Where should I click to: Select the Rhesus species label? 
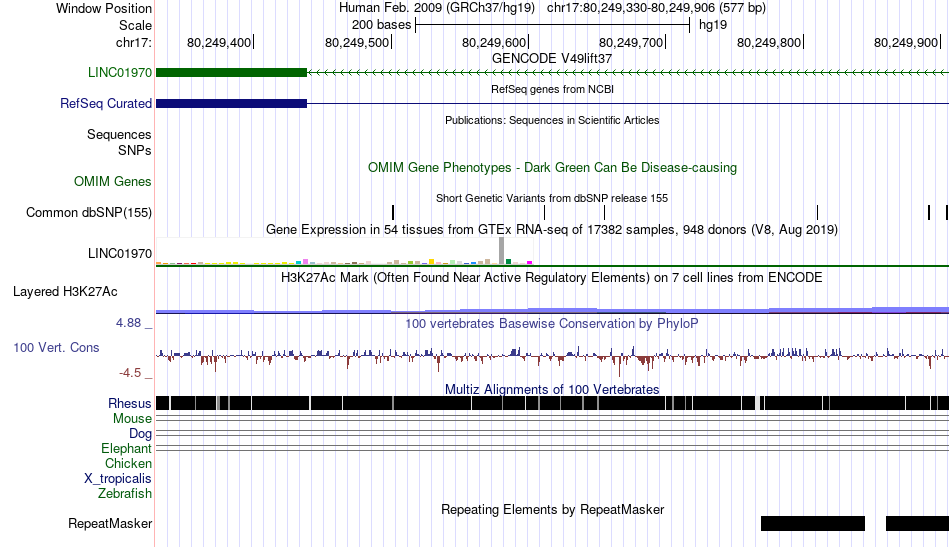click(x=130, y=403)
